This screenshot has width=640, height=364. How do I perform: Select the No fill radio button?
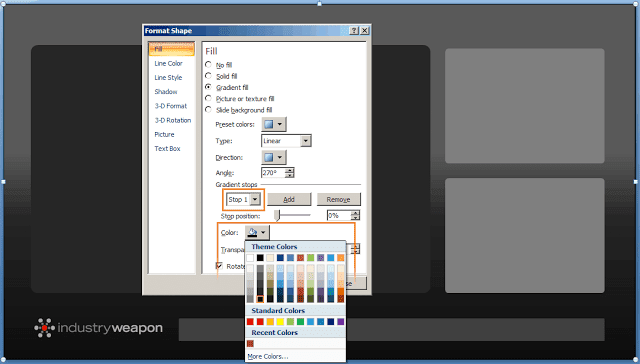209,64
